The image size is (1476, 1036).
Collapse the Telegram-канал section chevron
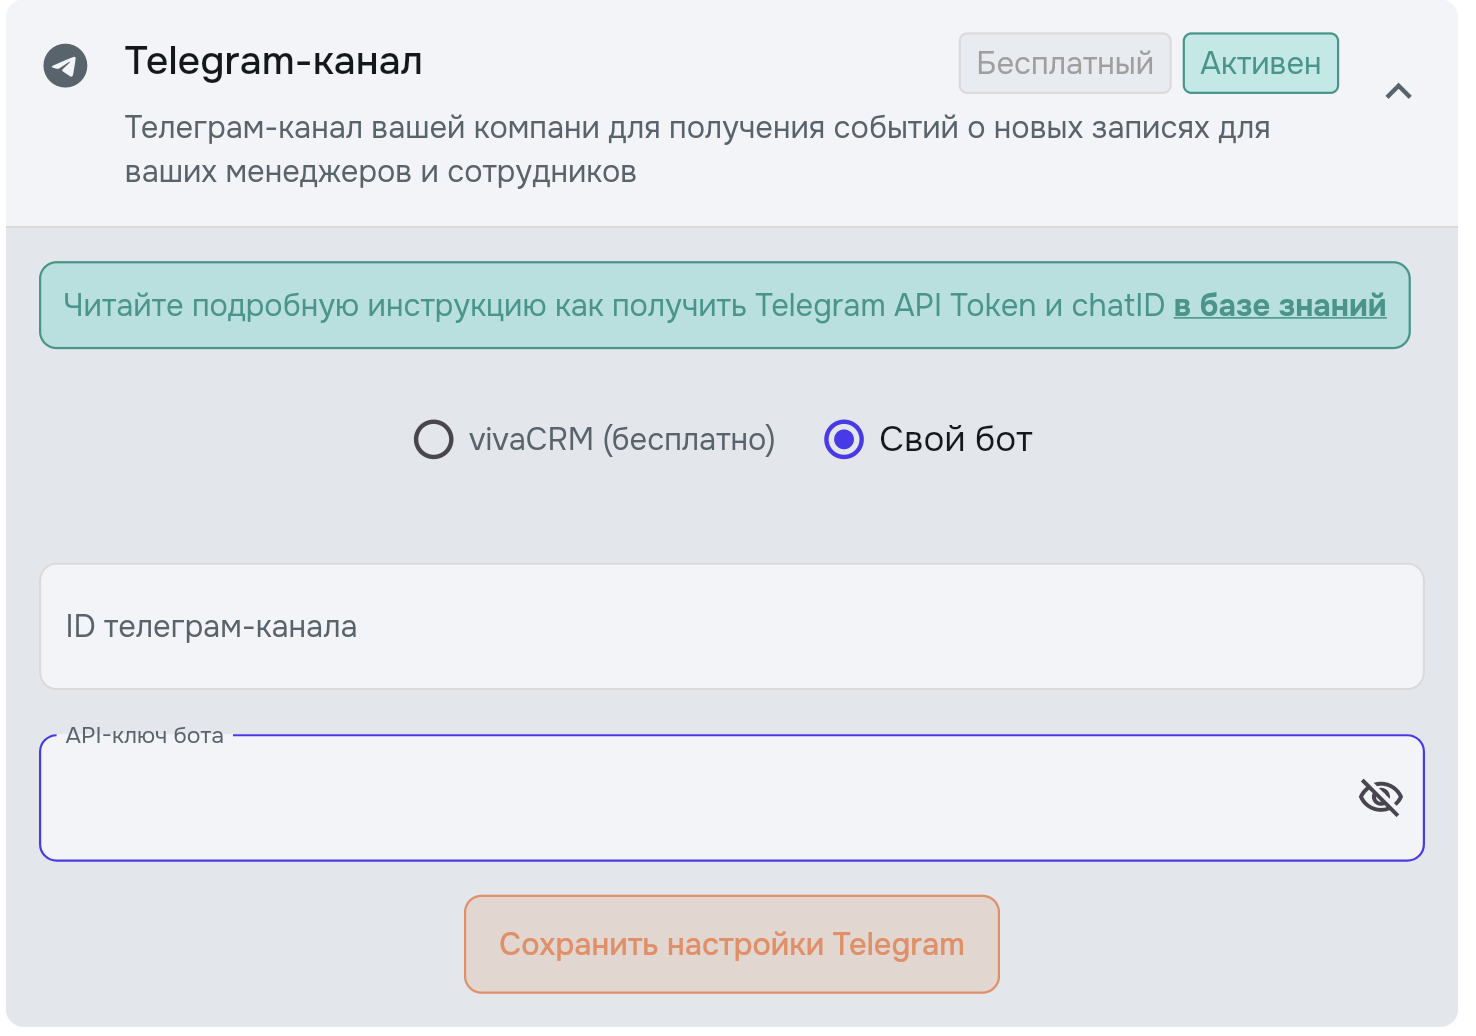click(1398, 92)
